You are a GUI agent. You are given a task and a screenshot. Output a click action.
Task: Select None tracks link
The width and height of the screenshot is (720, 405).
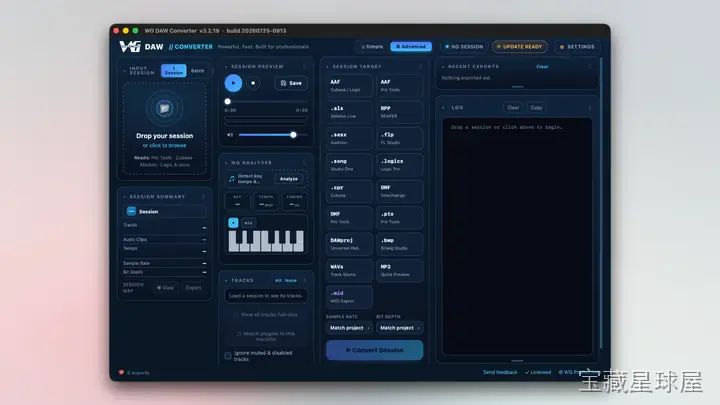(x=291, y=280)
